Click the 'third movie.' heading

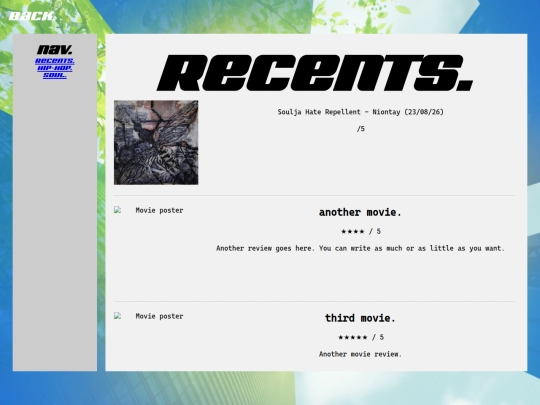tap(360, 318)
